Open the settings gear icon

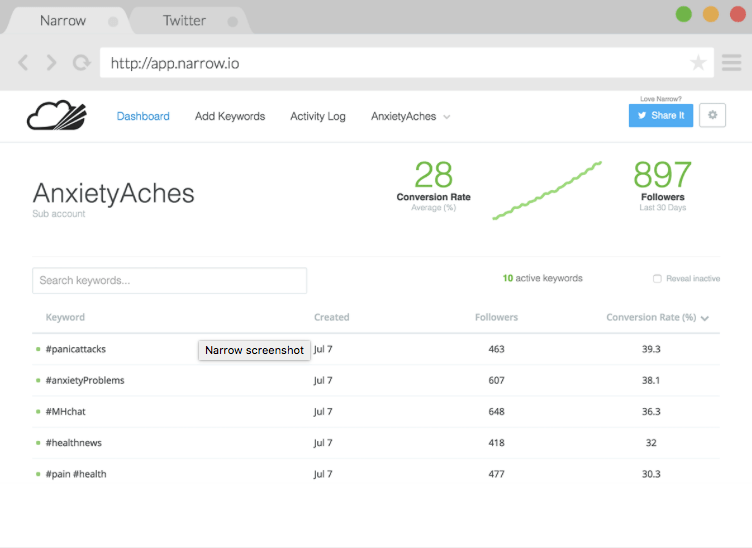coord(712,115)
